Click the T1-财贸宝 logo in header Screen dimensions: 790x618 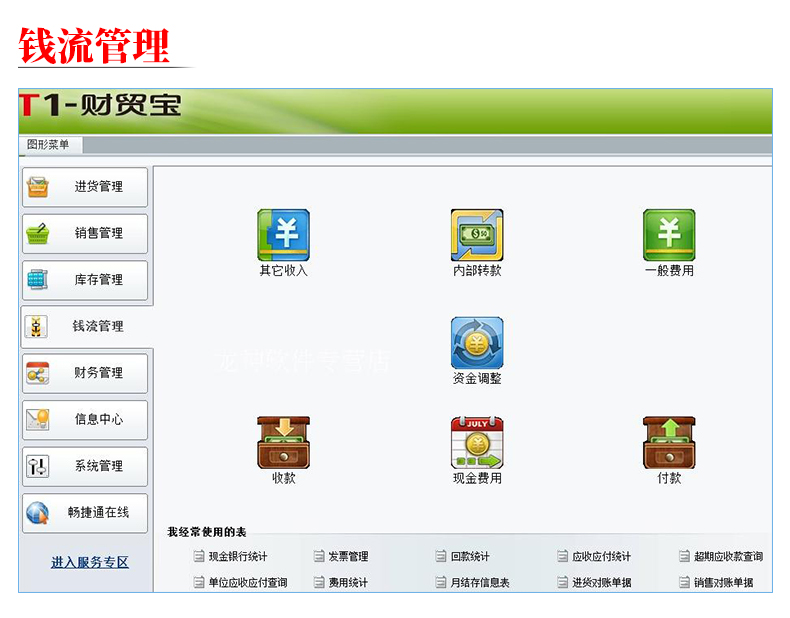pyautogui.click(x=100, y=105)
